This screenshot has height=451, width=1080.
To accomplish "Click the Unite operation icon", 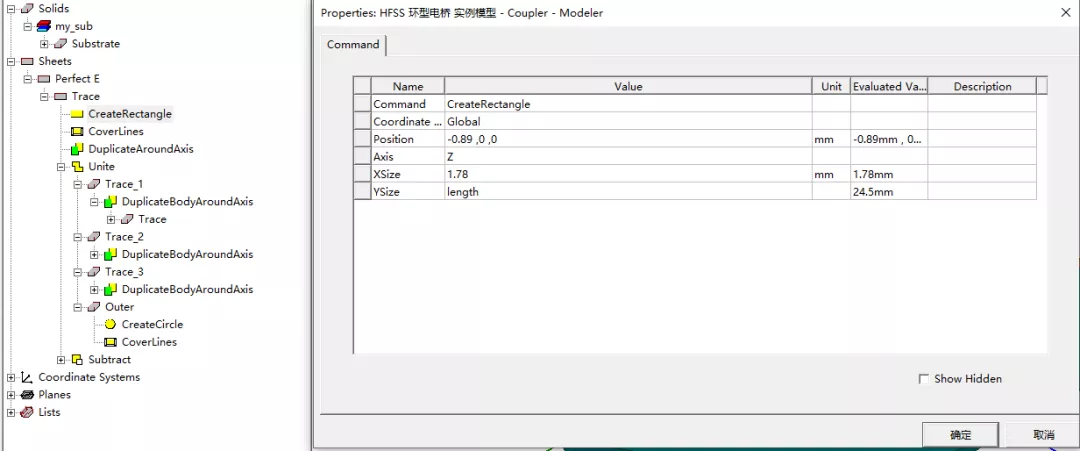I will click(x=77, y=167).
